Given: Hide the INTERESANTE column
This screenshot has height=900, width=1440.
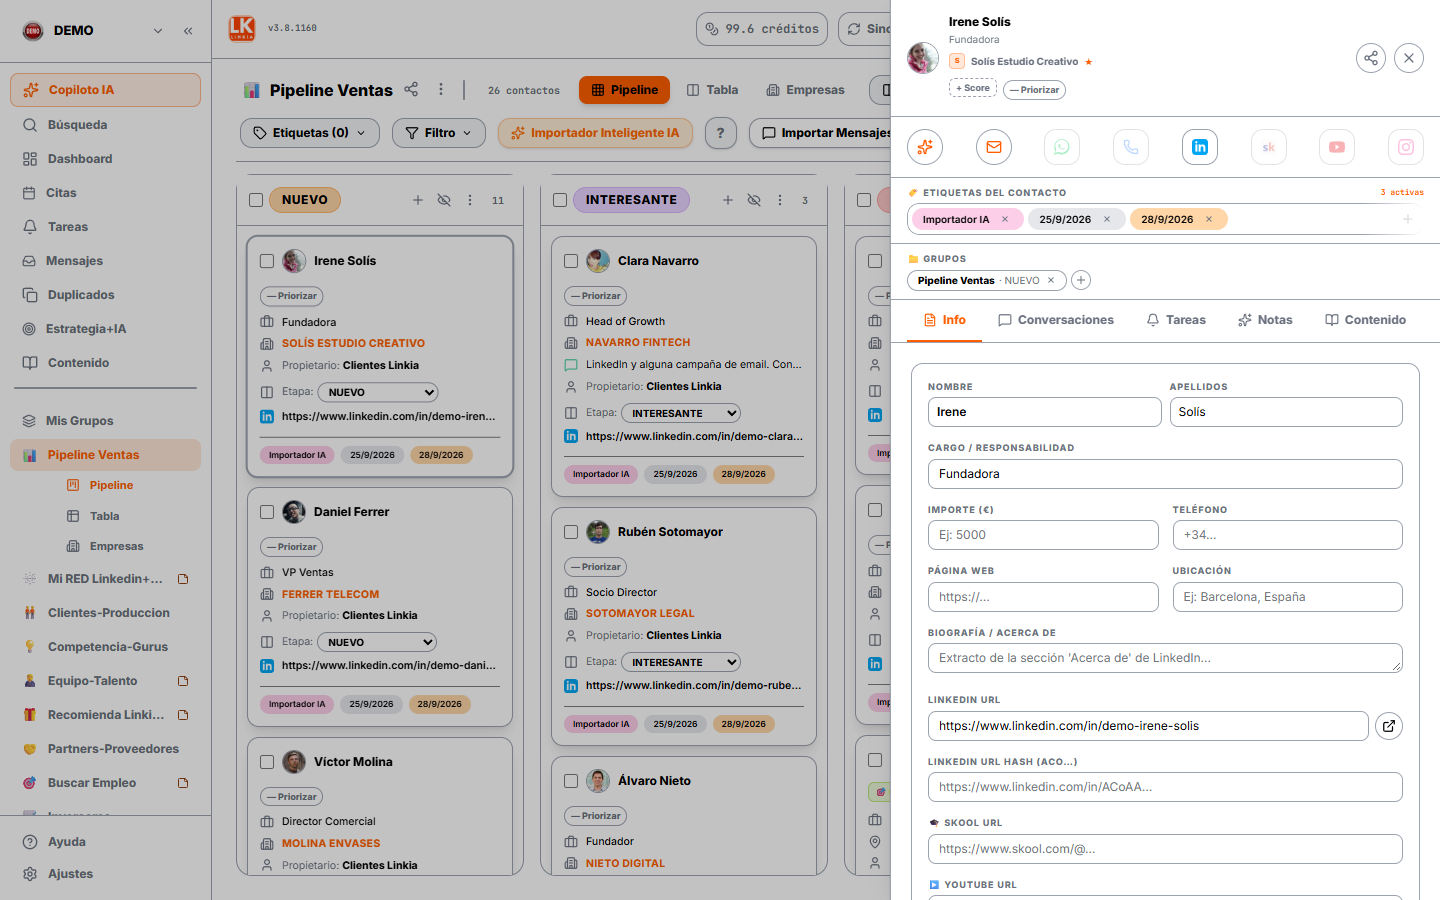Looking at the screenshot, I should [x=754, y=200].
